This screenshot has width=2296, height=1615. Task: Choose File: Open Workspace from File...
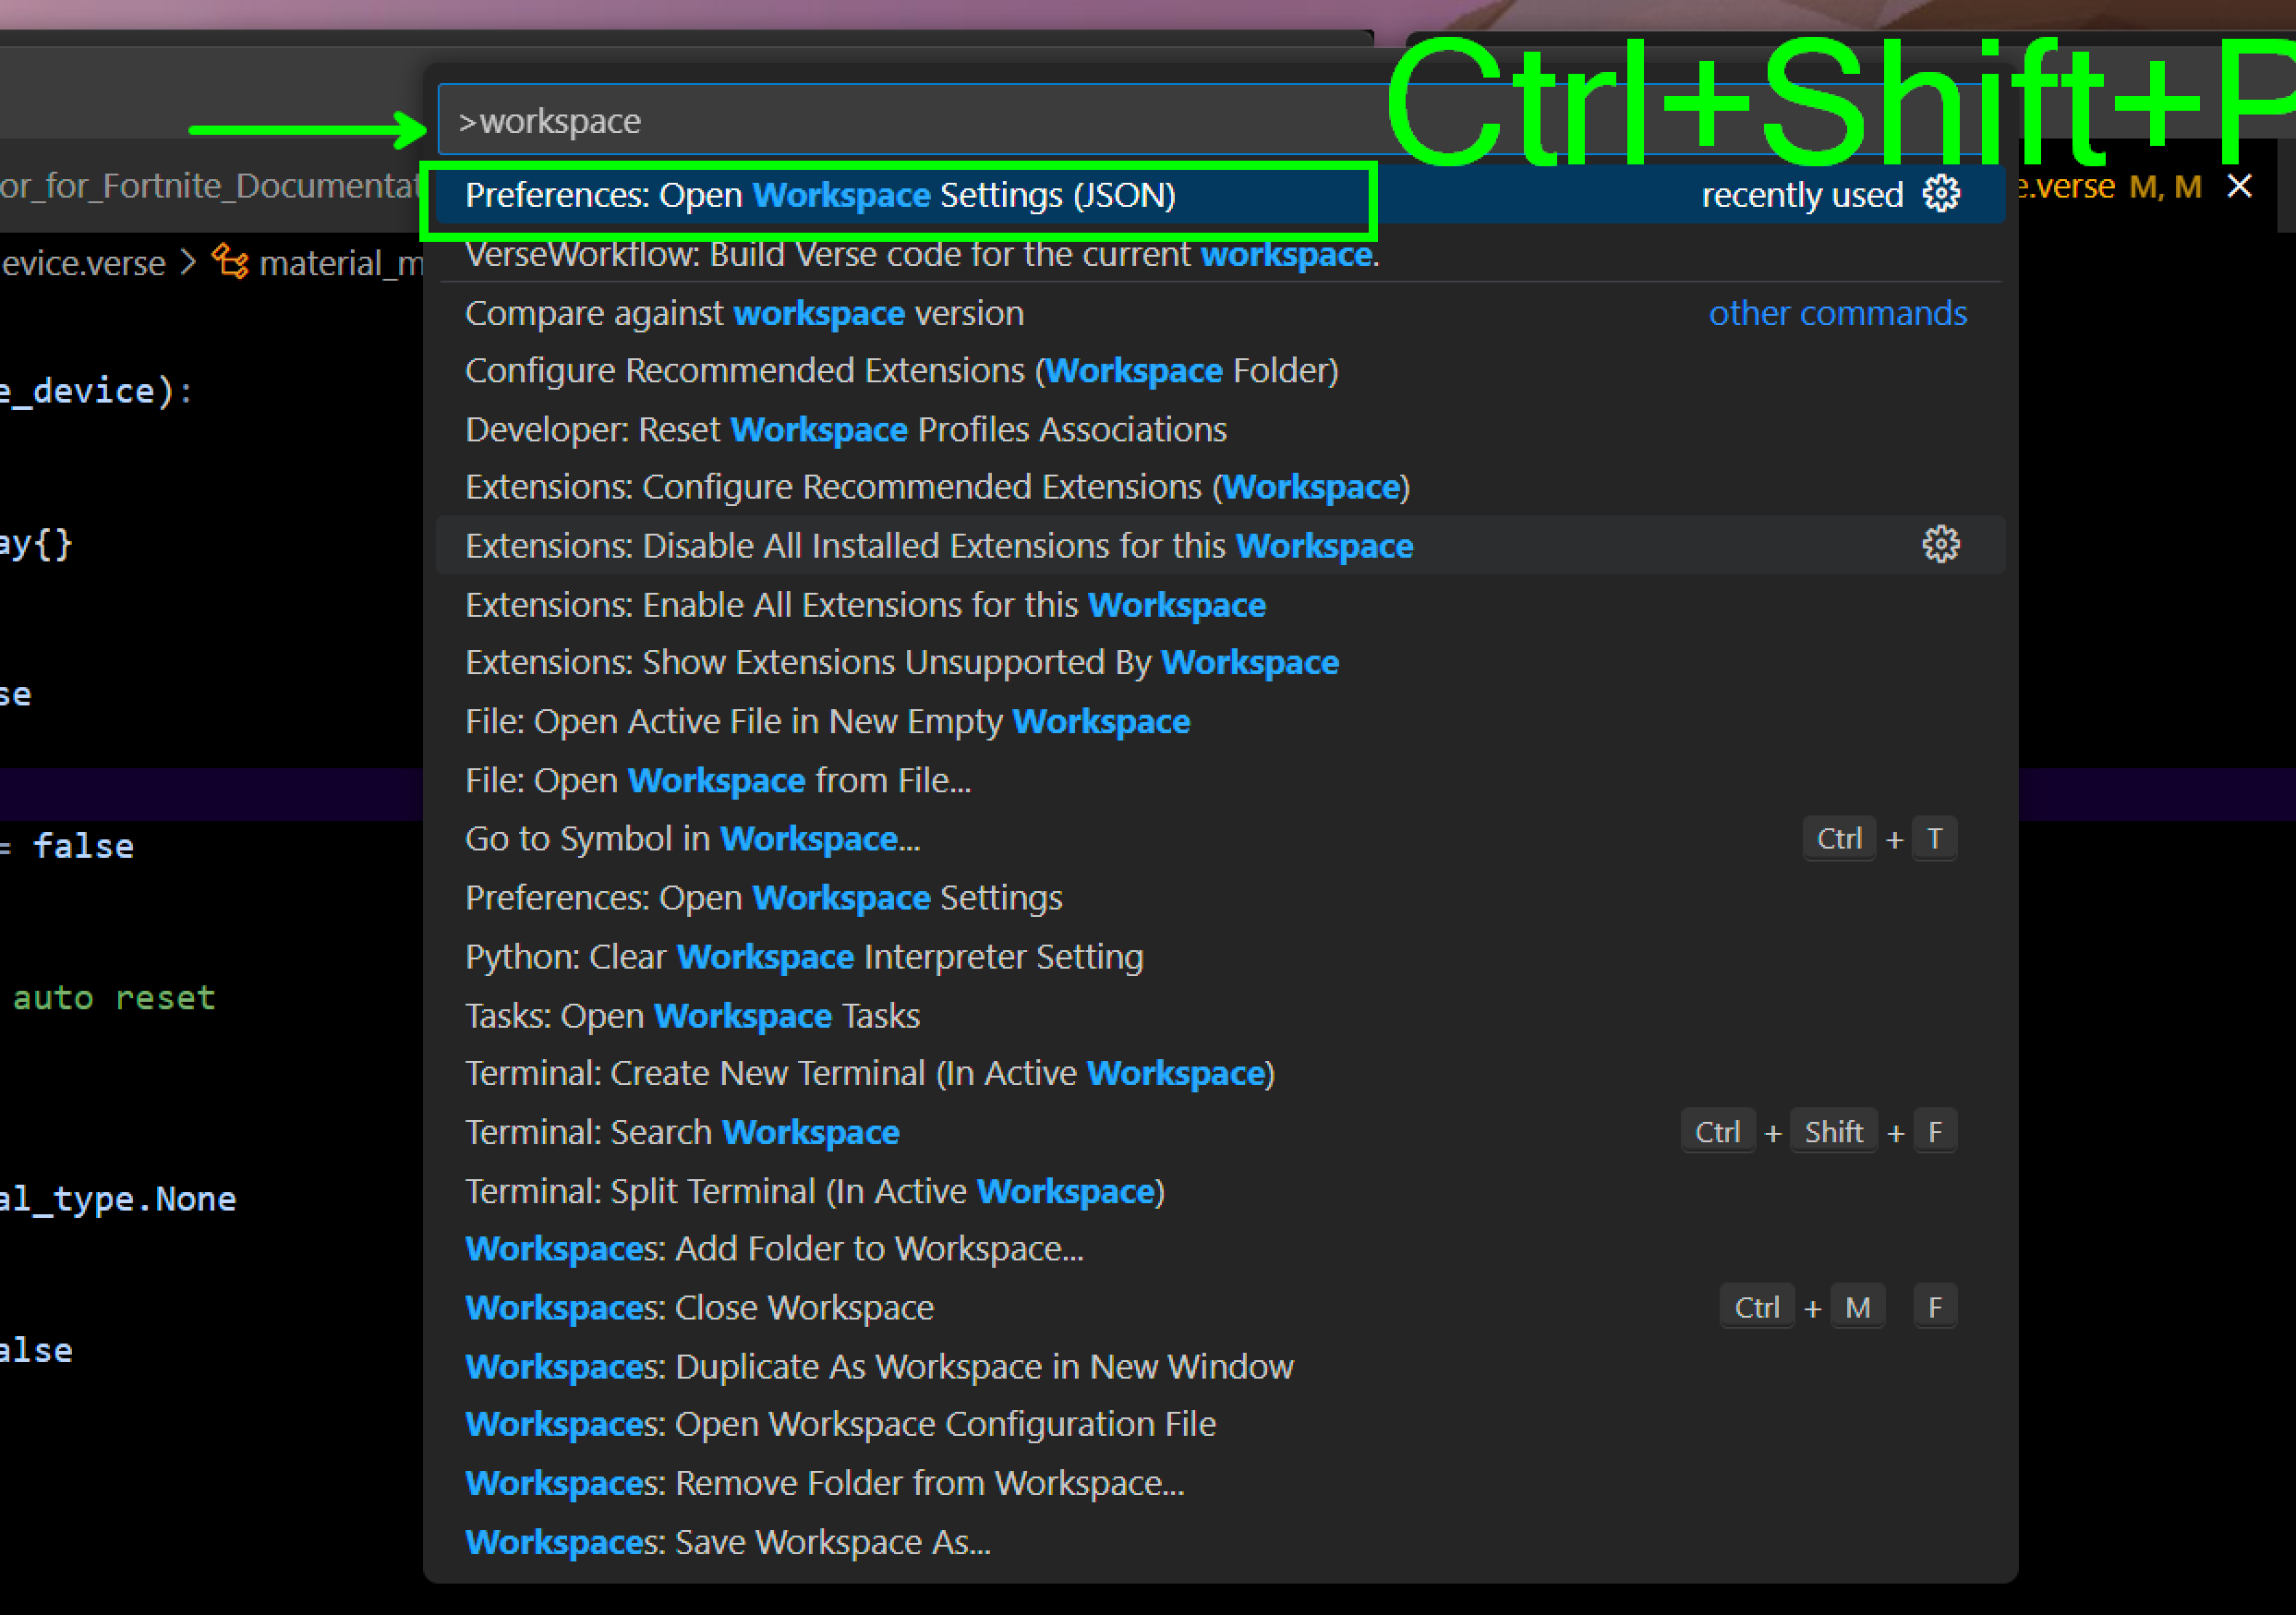click(x=717, y=780)
